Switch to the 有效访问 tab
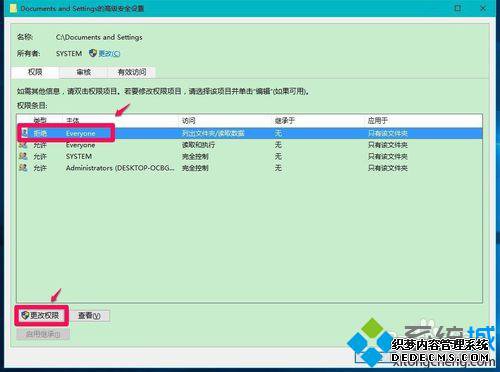This screenshot has height=372, width=500. [132, 72]
